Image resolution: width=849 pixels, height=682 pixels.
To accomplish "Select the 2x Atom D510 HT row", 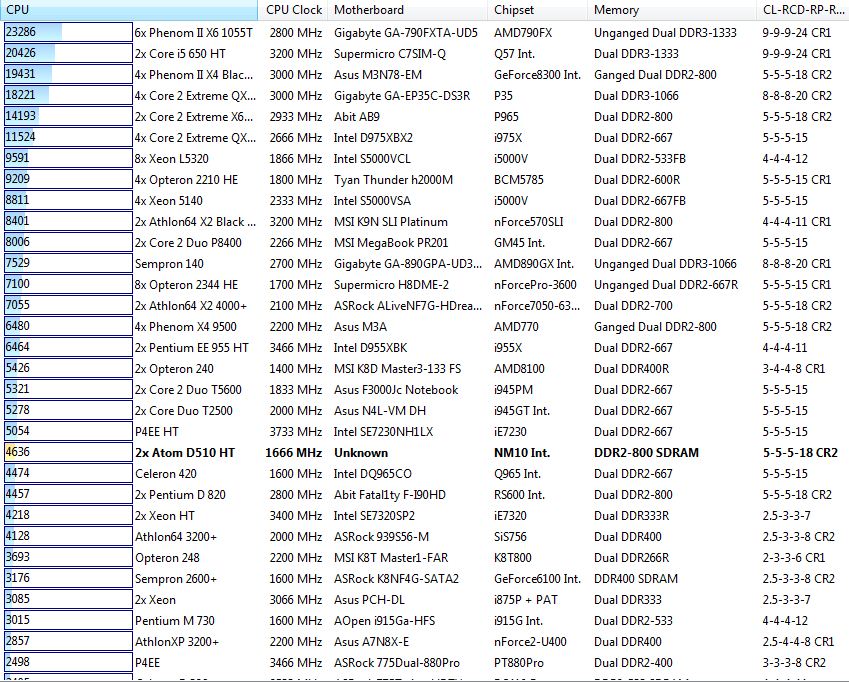I will (x=424, y=453).
